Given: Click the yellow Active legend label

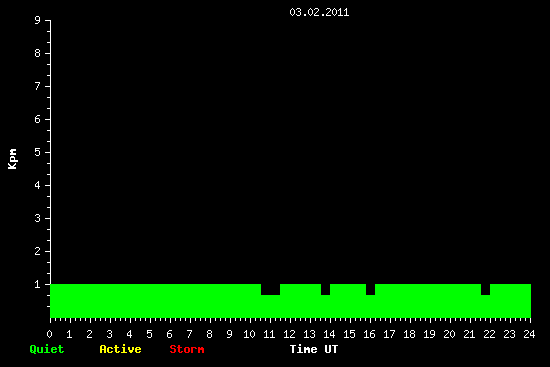Looking at the screenshot, I should pos(120,349).
